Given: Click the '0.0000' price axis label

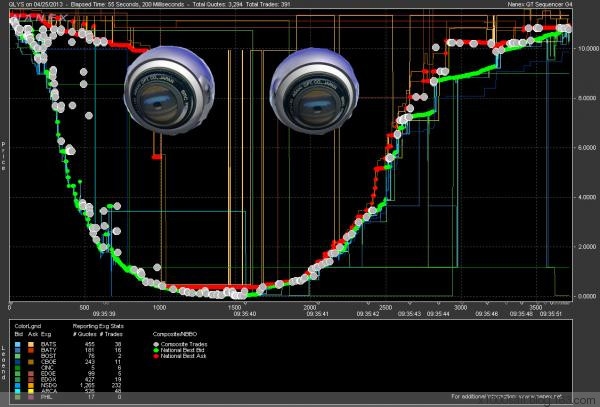Looking at the screenshot, I should [x=587, y=296].
